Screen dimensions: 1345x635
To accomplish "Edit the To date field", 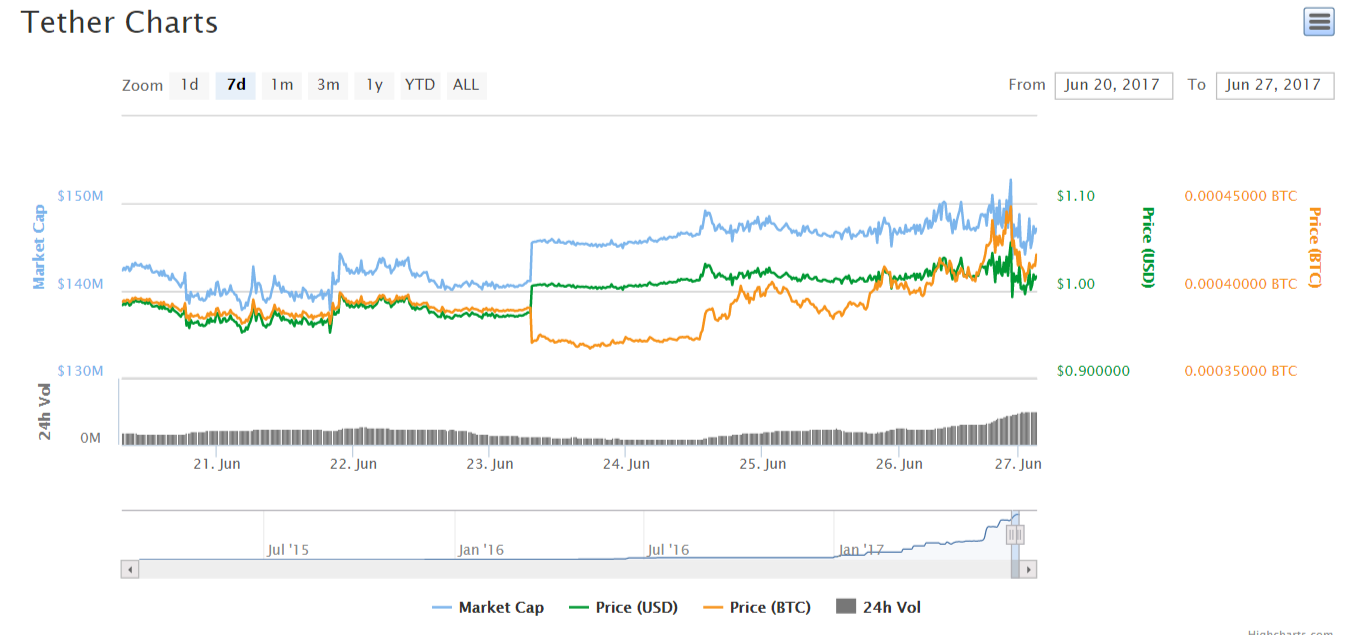I will click(x=1274, y=85).
